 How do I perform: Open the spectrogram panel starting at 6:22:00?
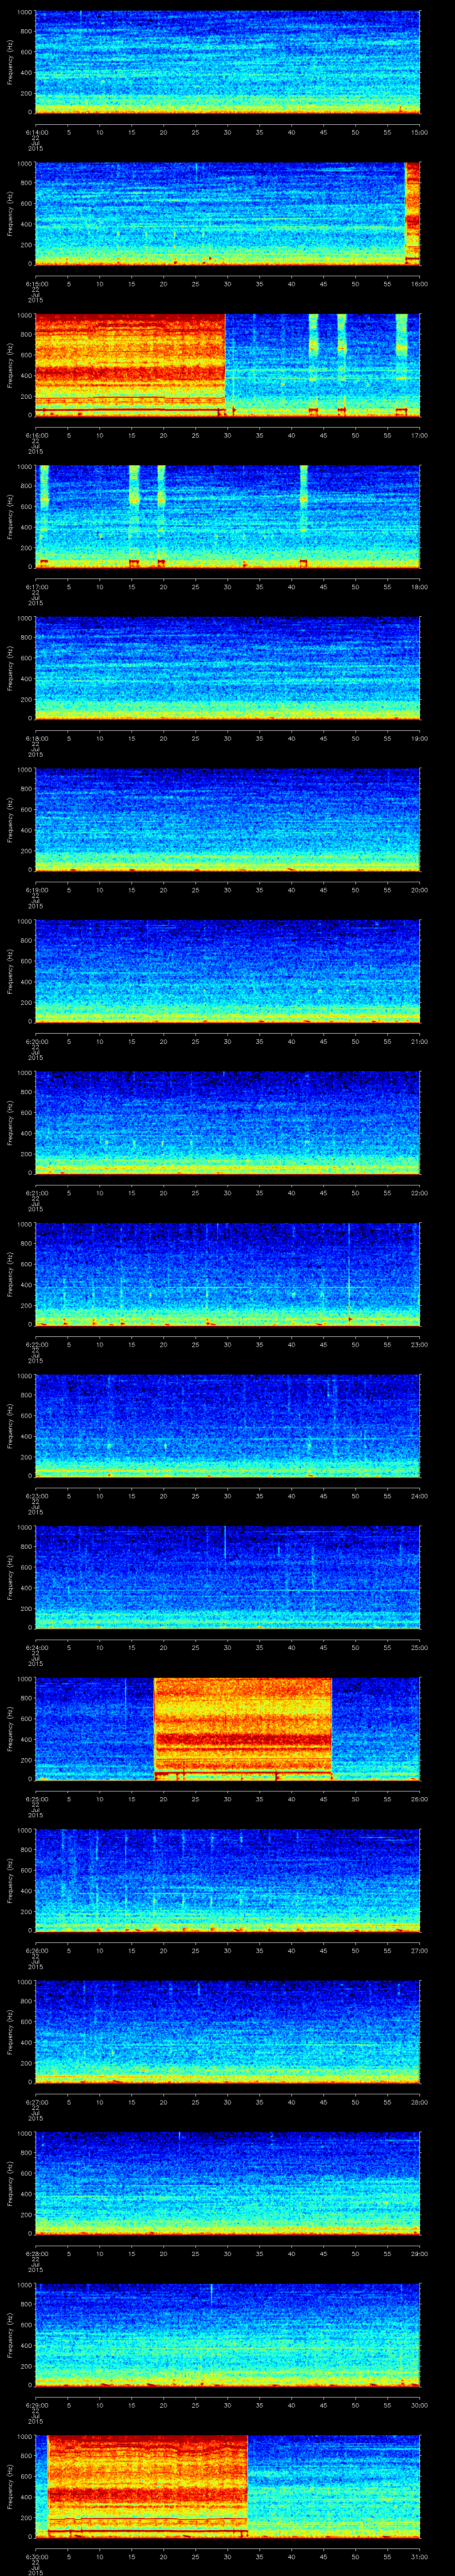coord(227,1274)
